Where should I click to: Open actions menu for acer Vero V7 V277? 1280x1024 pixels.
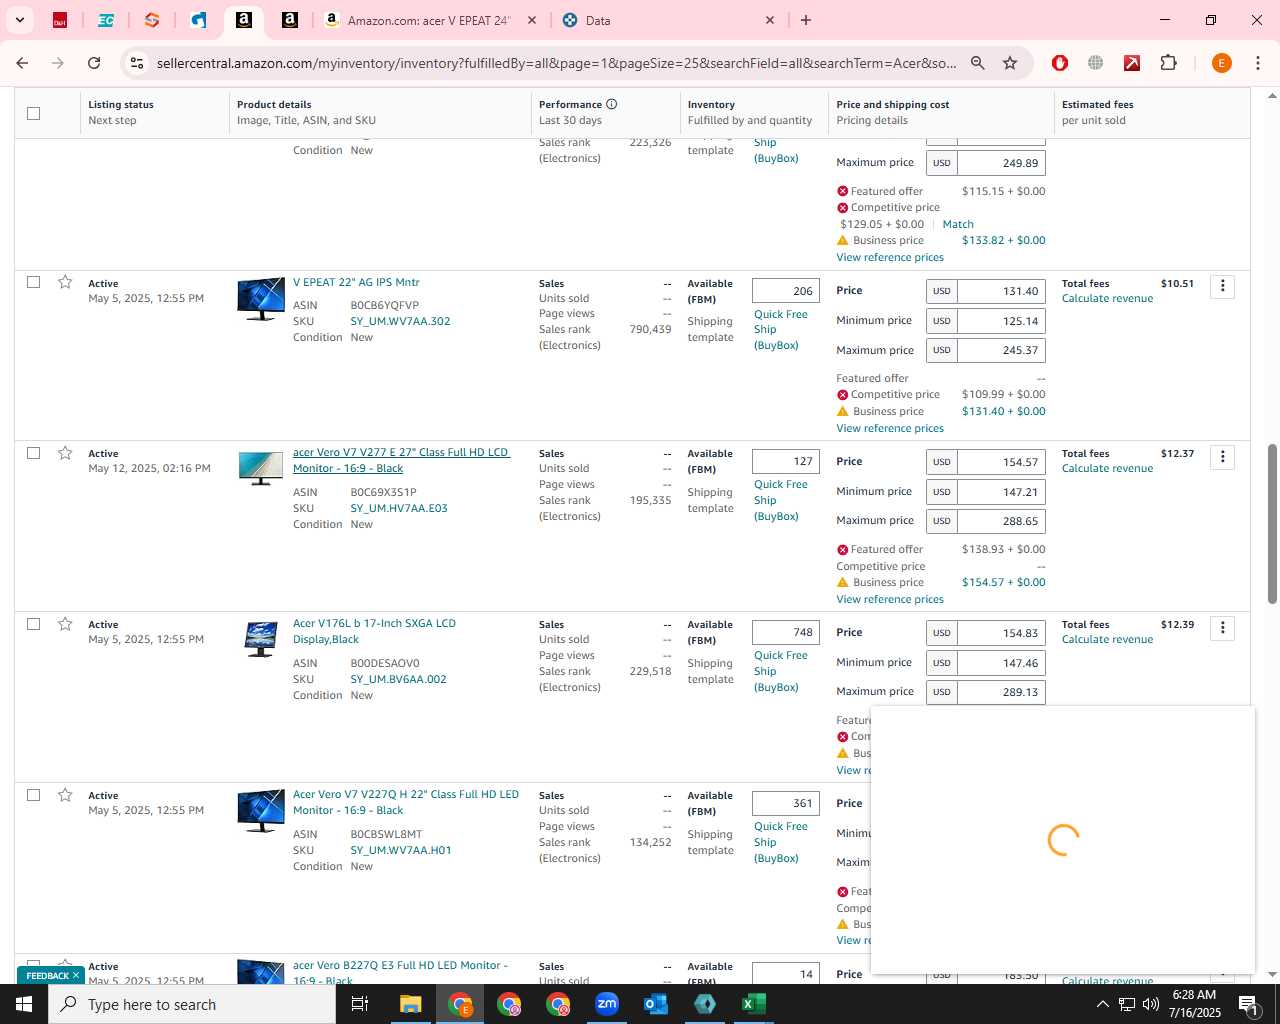coord(1222,457)
